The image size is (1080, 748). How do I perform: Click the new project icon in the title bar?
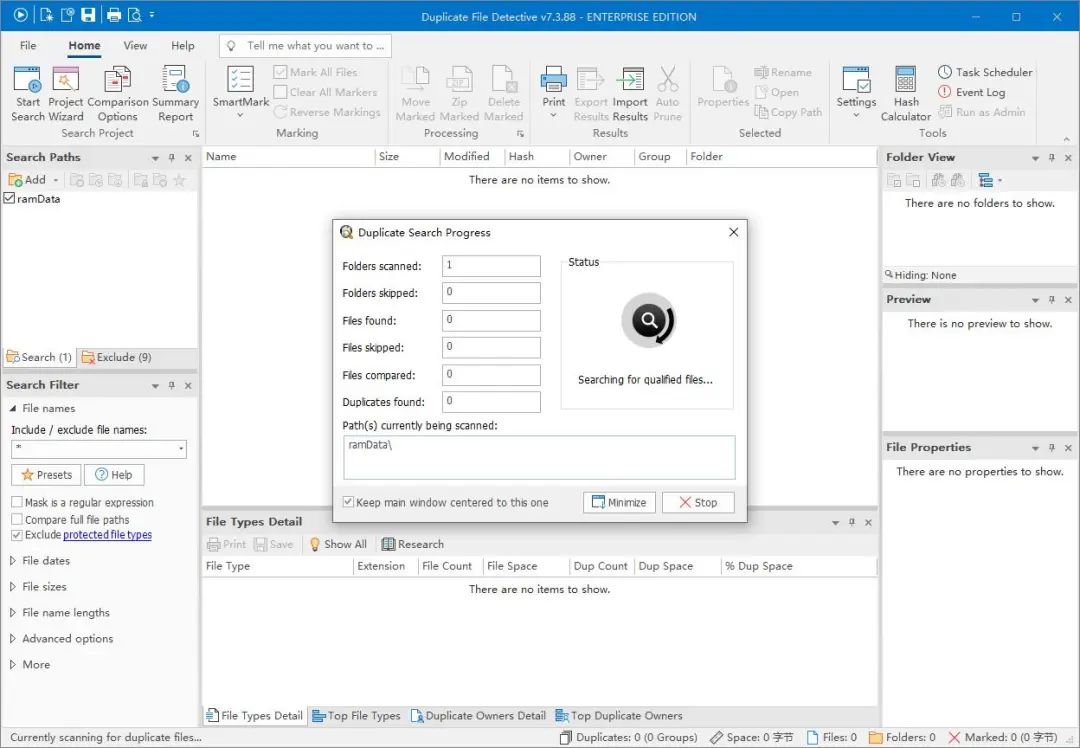pyautogui.click(x=47, y=15)
